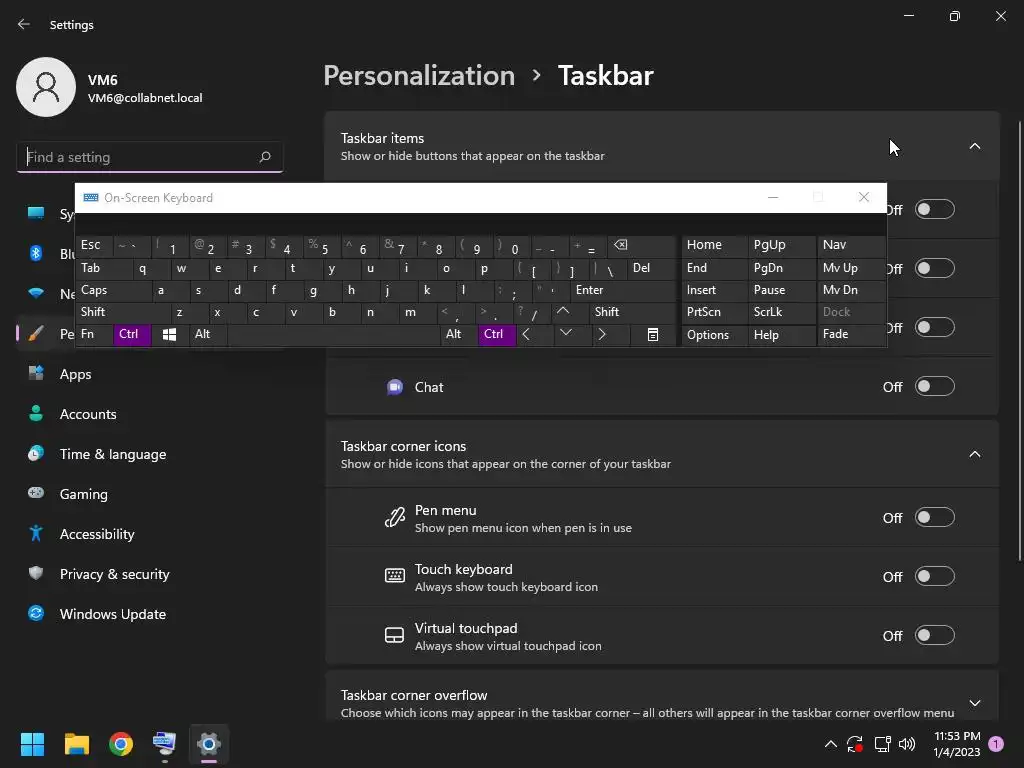Image resolution: width=1024 pixels, height=768 pixels.
Task: Click the Network wifi sidebar icon
Action: pos(36,293)
